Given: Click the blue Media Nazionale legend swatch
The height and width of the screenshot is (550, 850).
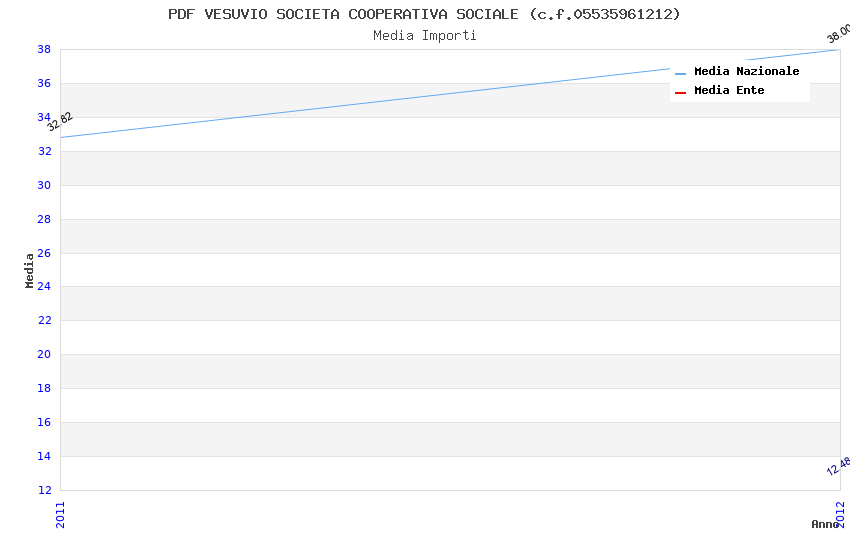Looking at the screenshot, I should 681,73.
